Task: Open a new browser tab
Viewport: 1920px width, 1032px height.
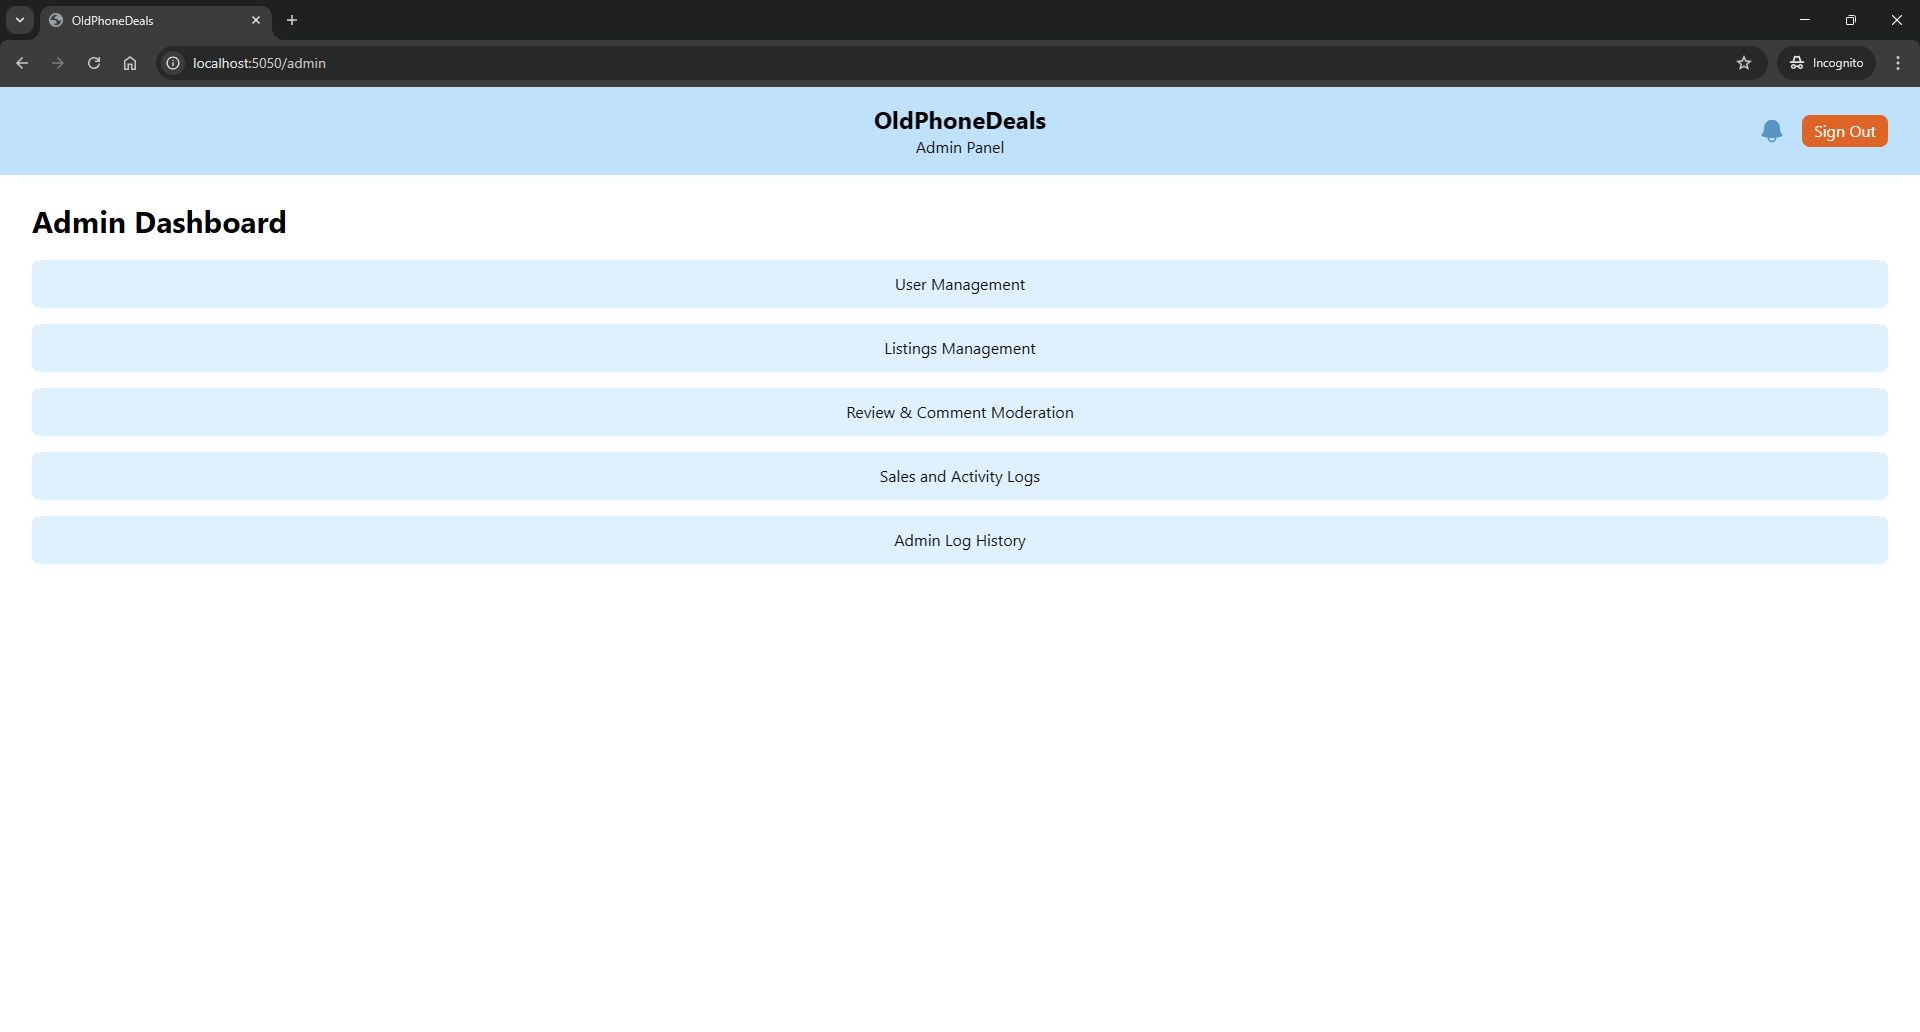Action: pos(291,20)
